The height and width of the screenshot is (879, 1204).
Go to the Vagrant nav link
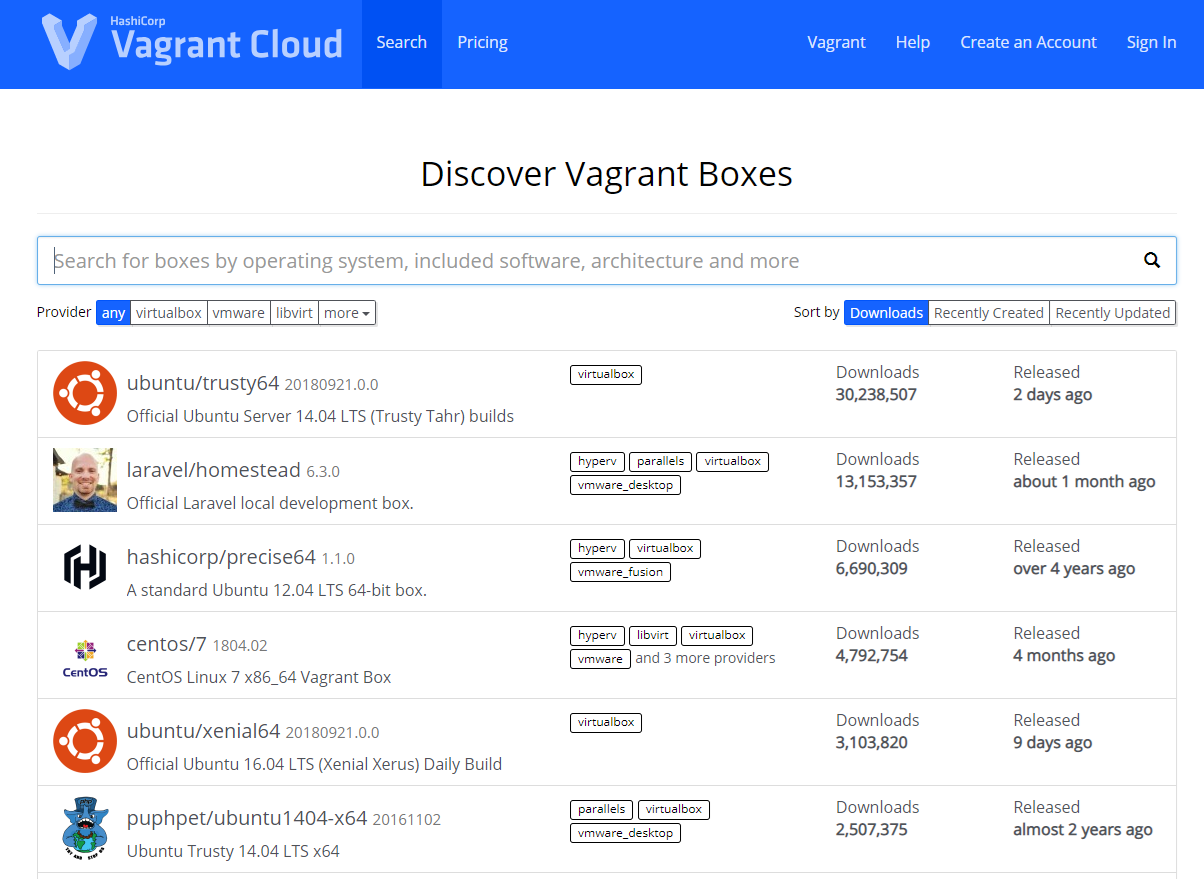click(836, 43)
